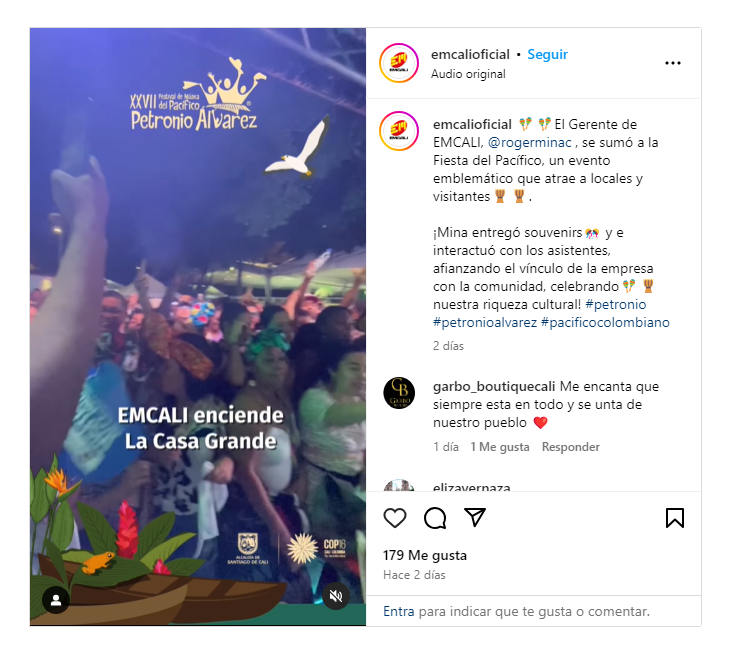Open comments via speech bubble icon
This screenshot has width=739, height=665.
coord(435,518)
